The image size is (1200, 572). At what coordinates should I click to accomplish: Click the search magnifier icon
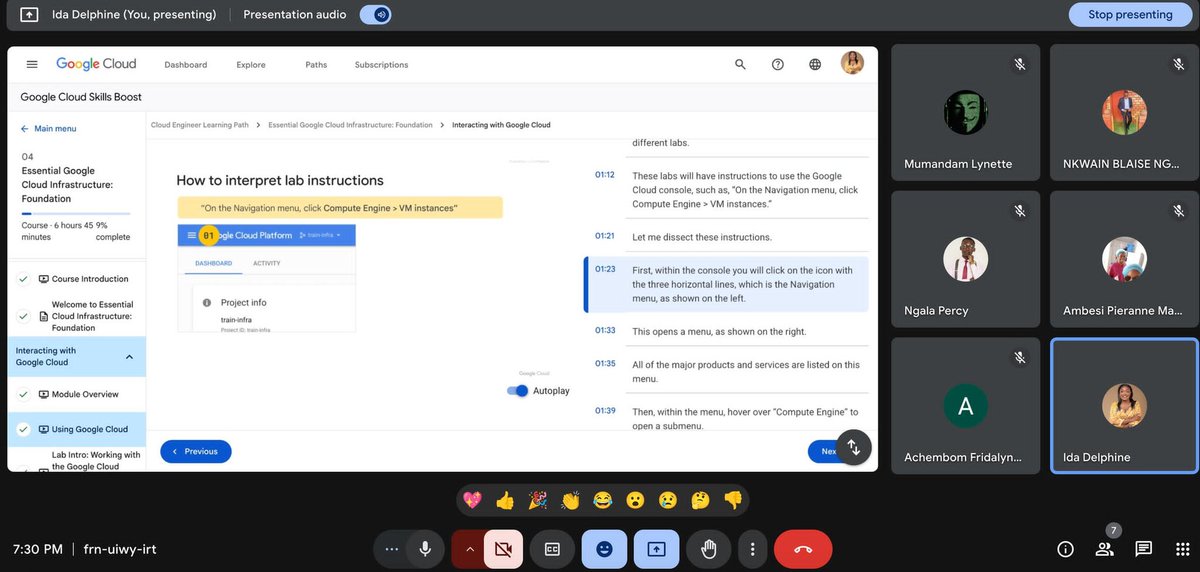(740, 64)
